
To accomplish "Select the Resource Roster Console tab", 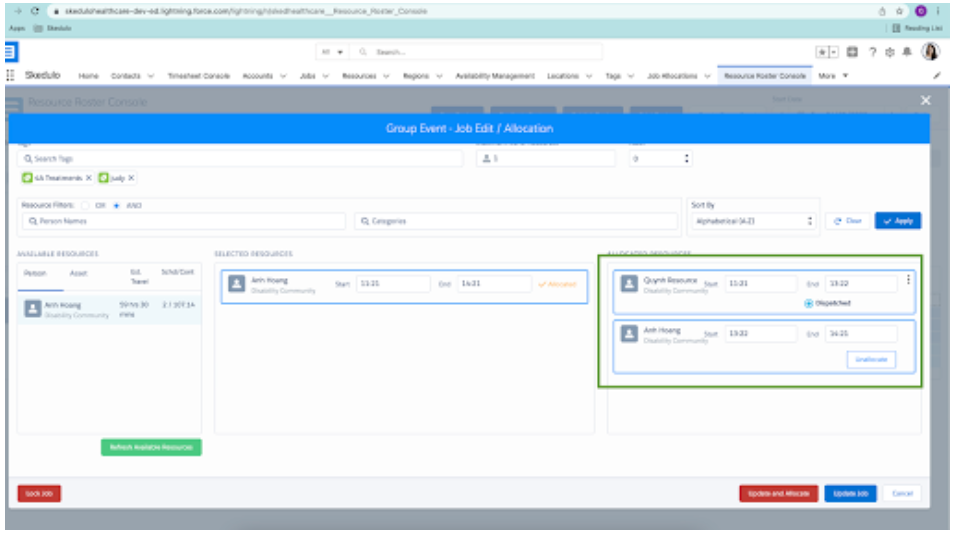I will click(x=765, y=76).
